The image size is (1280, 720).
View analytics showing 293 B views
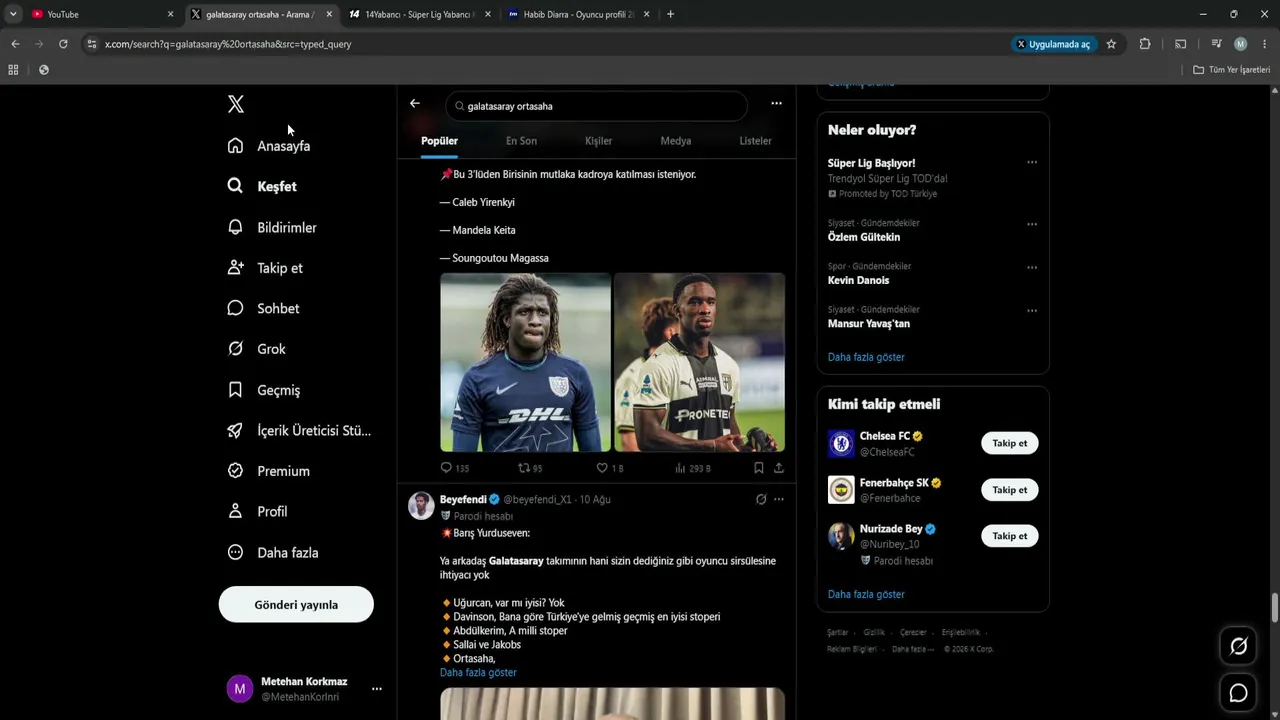(x=692, y=468)
